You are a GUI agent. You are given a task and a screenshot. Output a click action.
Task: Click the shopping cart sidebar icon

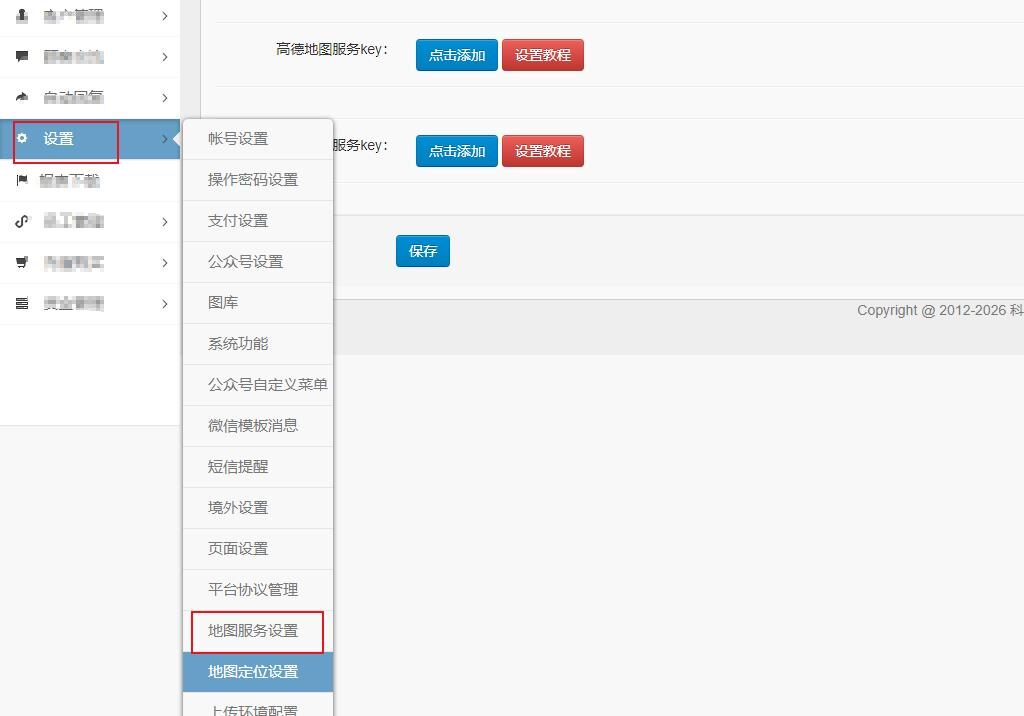point(22,262)
